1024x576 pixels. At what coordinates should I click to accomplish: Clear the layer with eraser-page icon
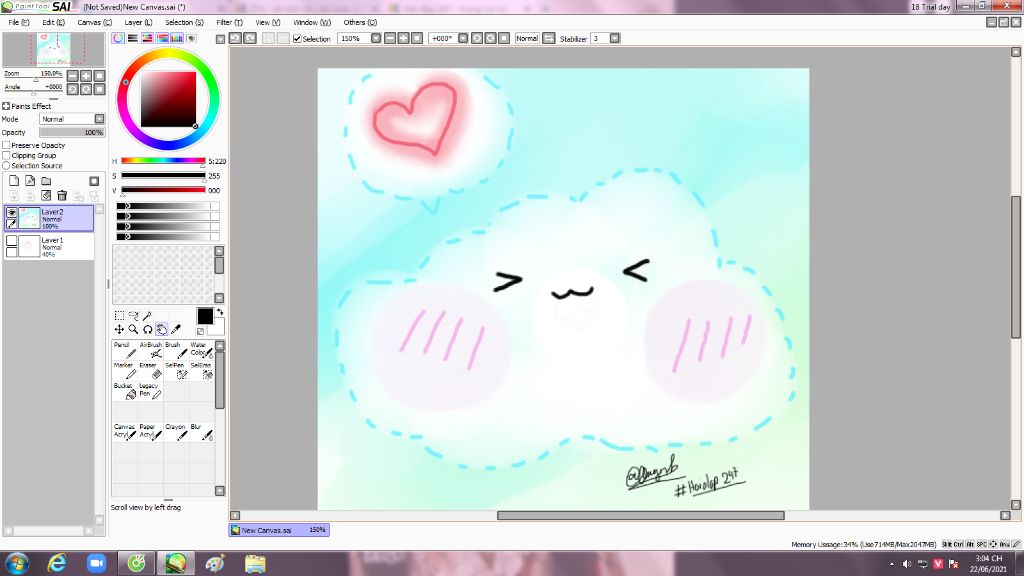(46, 195)
